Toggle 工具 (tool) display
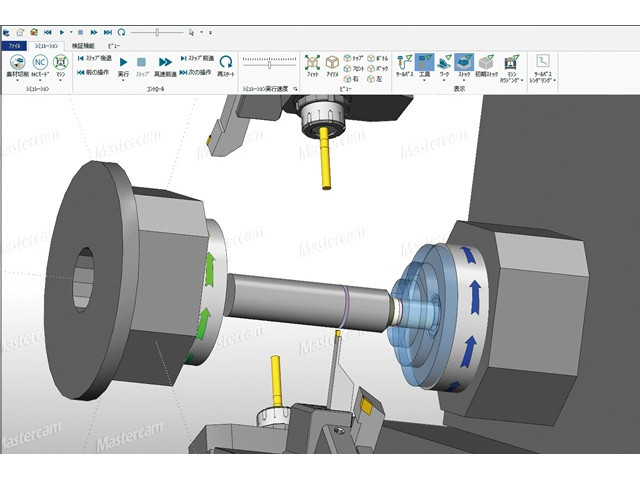This screenshot has width=640, height=480. (424, 64)
